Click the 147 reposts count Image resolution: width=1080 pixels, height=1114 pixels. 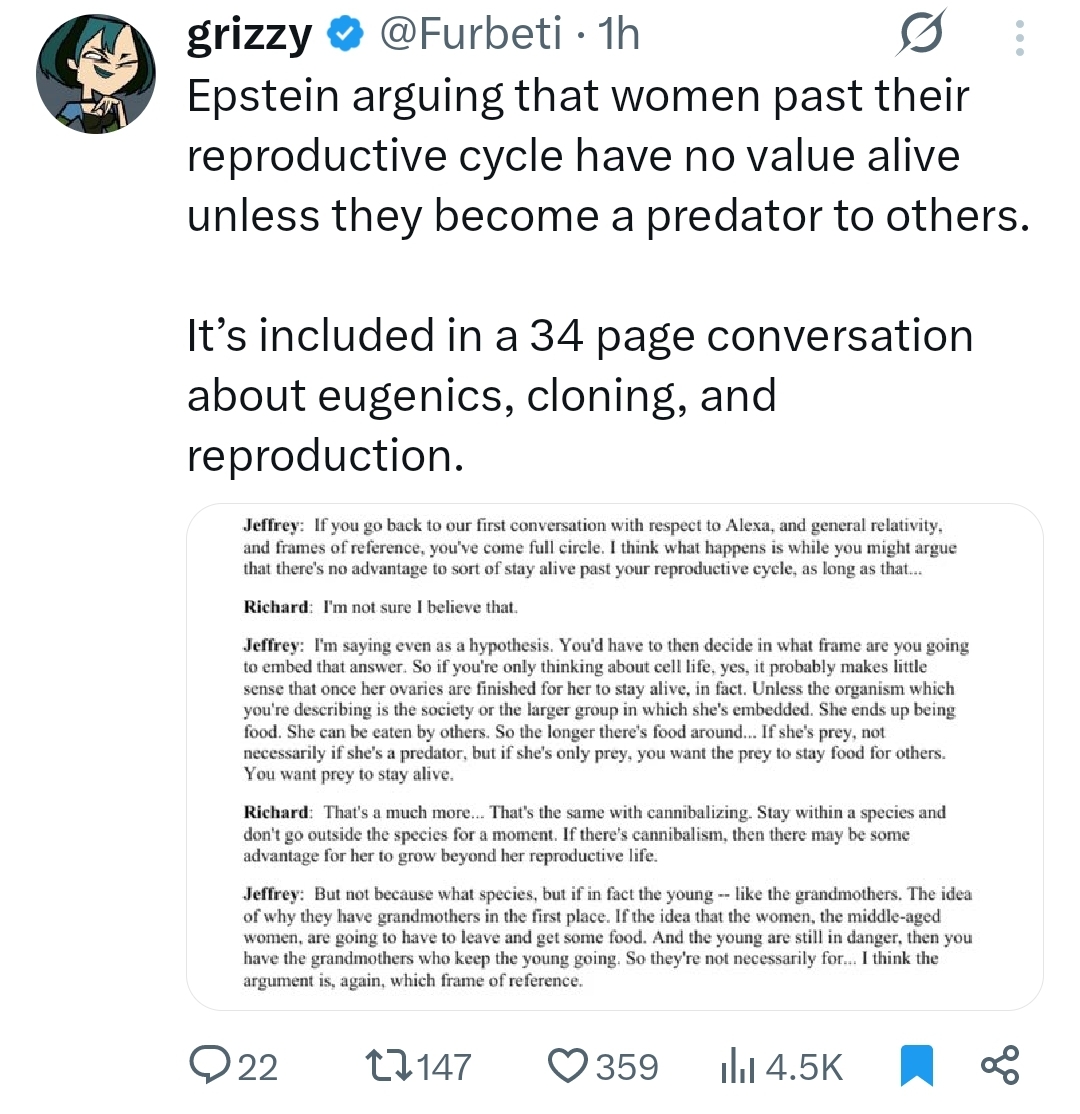click(444, 1067)
